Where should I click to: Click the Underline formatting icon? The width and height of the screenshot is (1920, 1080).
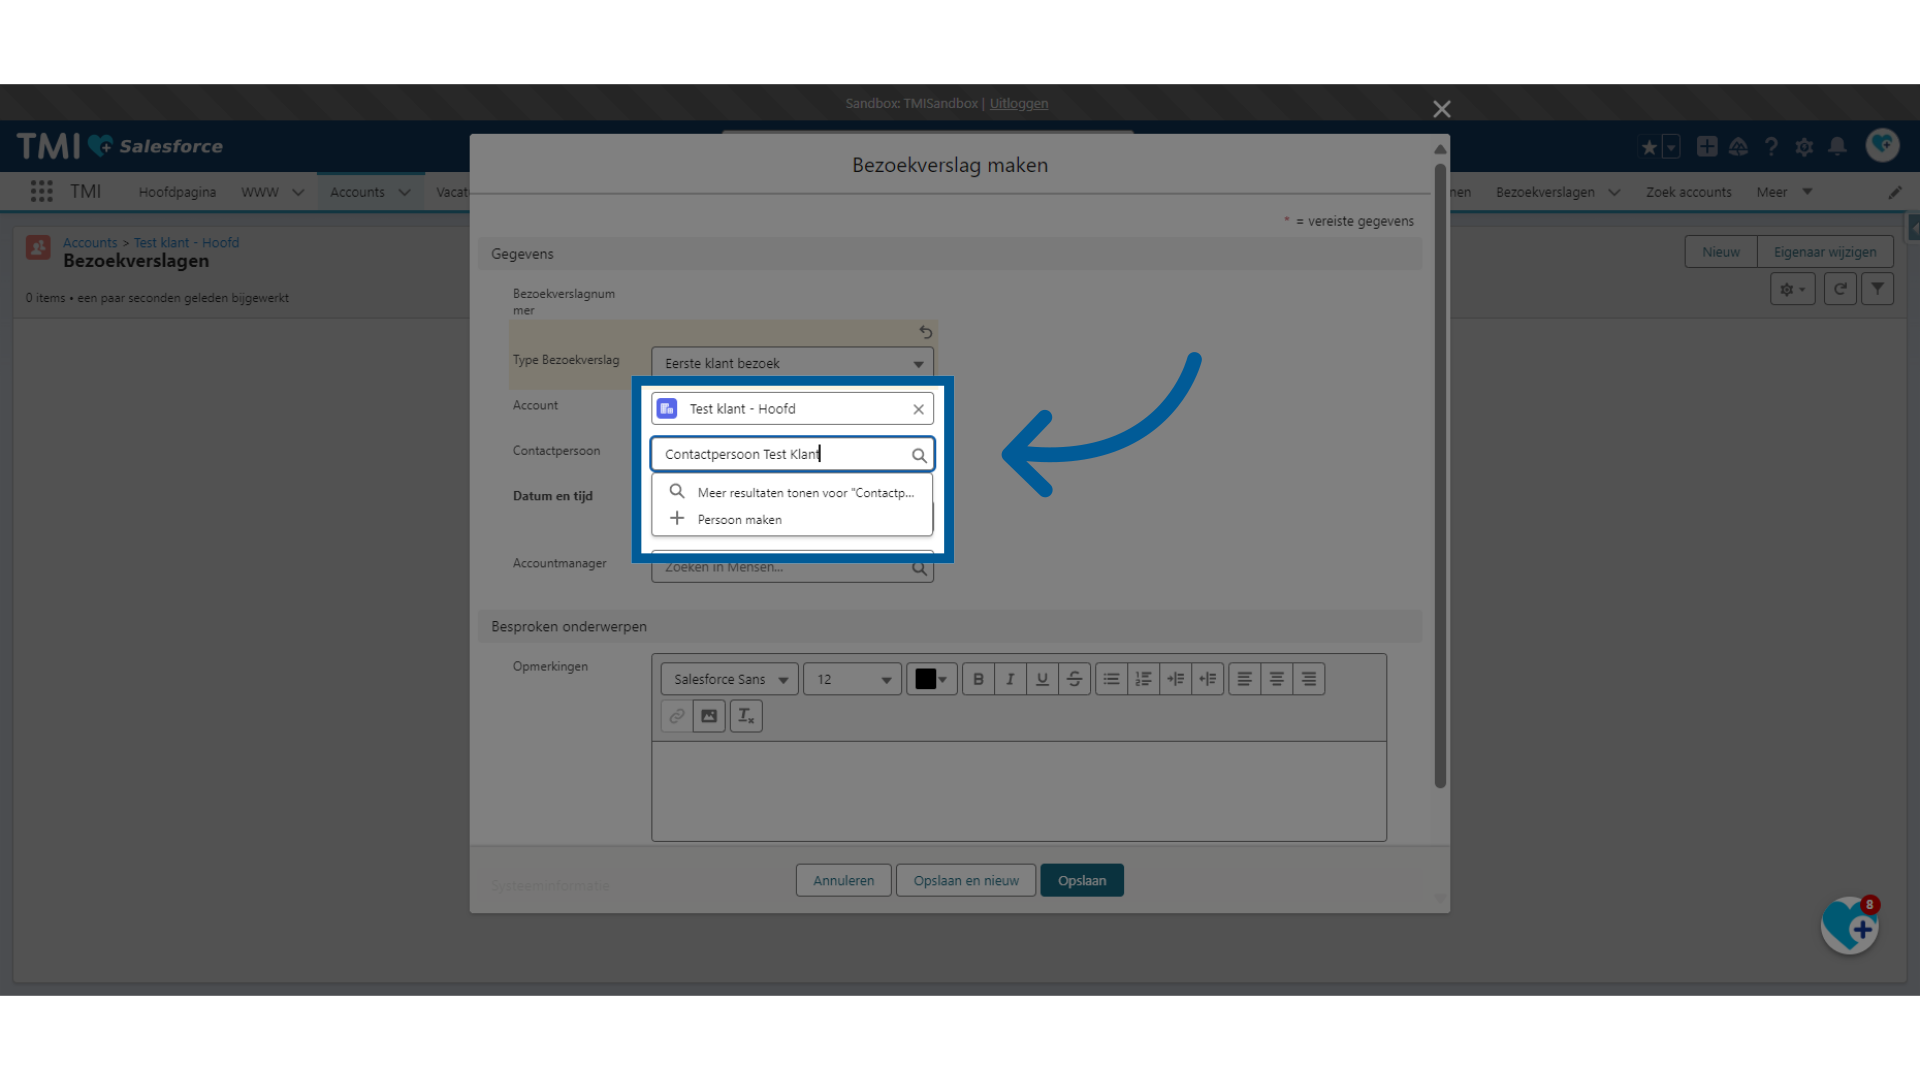tap(1040, 679)
